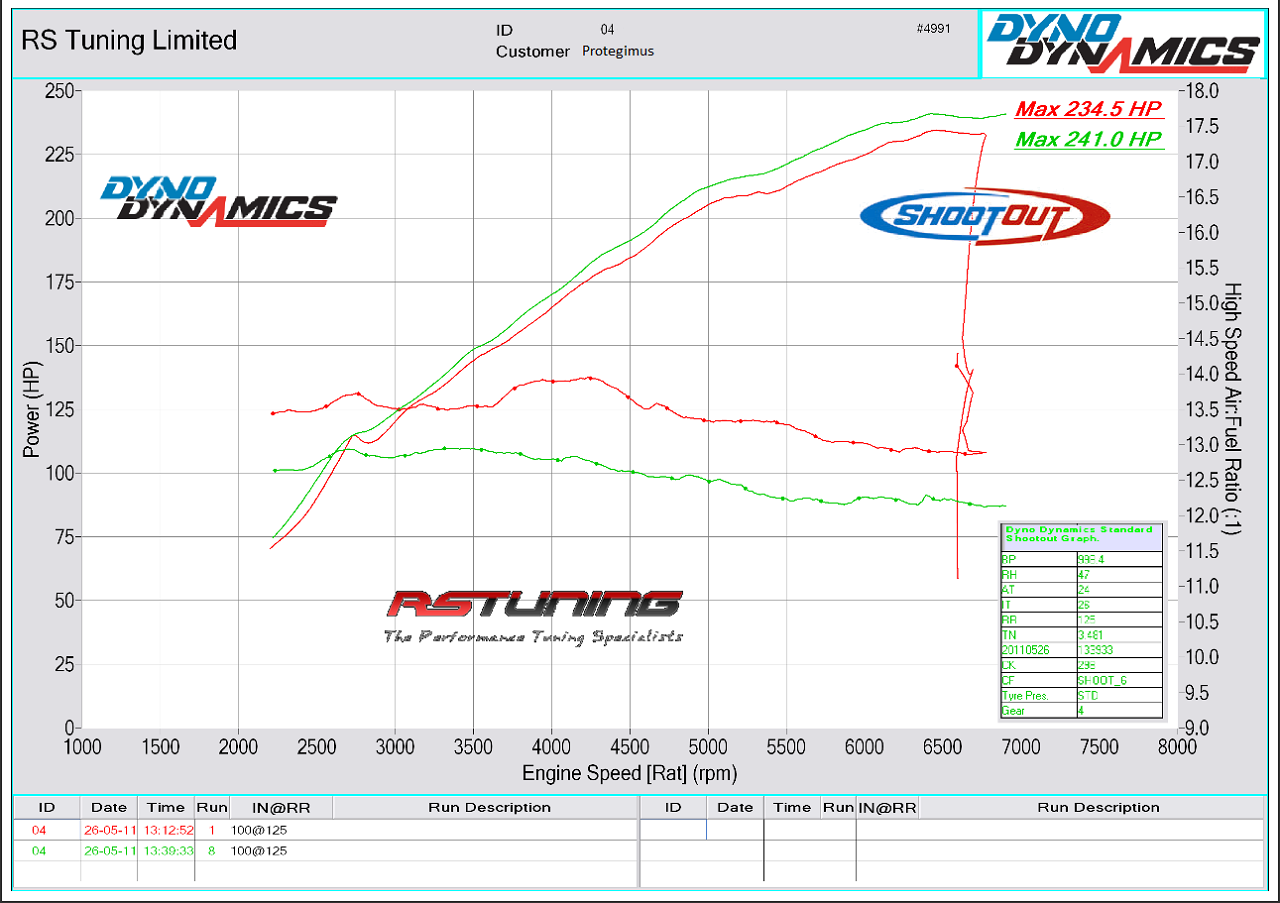This screenshot has width=1280, height=903.
Task: Click the Dyno Dynamics watermark on graph
Action: coord(217,201)
